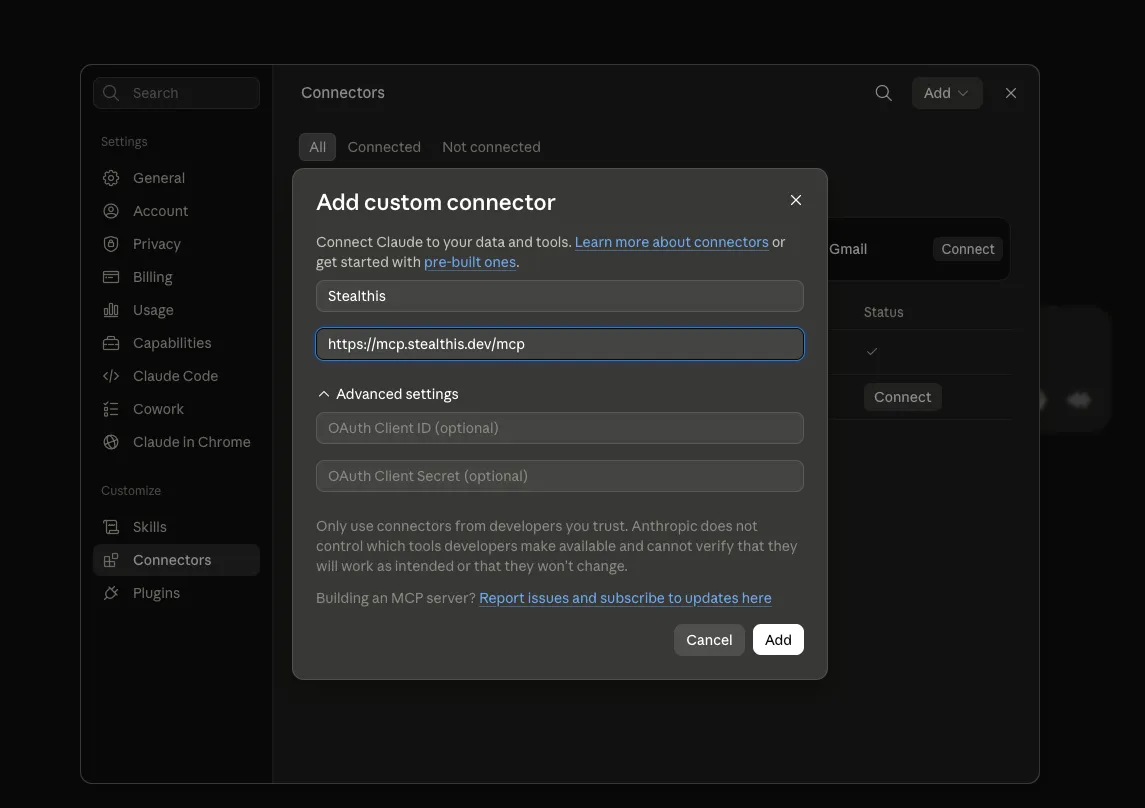The height and width of the screenshot is (808, 1145).
Task: Click the Gmail connector label
Action: click(x=848, y=249)
